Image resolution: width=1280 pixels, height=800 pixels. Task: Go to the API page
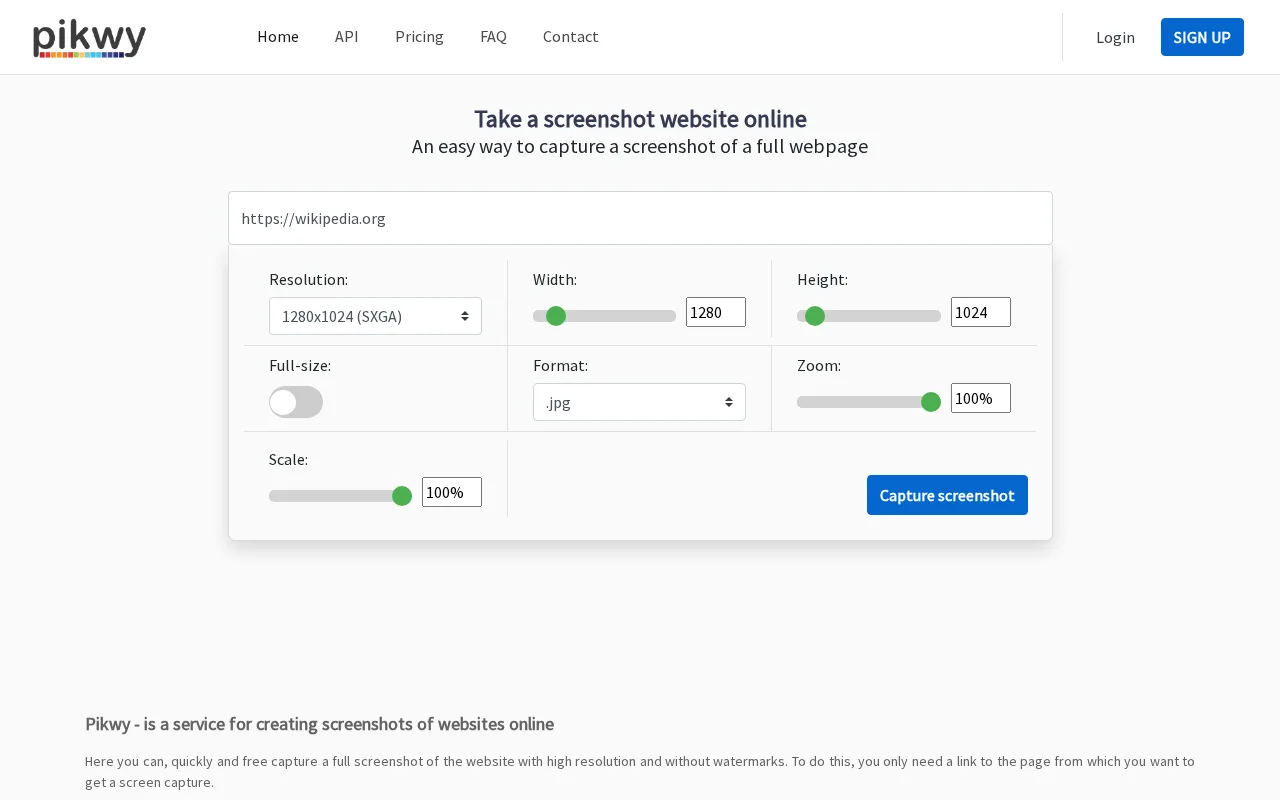click(x=347, y=37)
